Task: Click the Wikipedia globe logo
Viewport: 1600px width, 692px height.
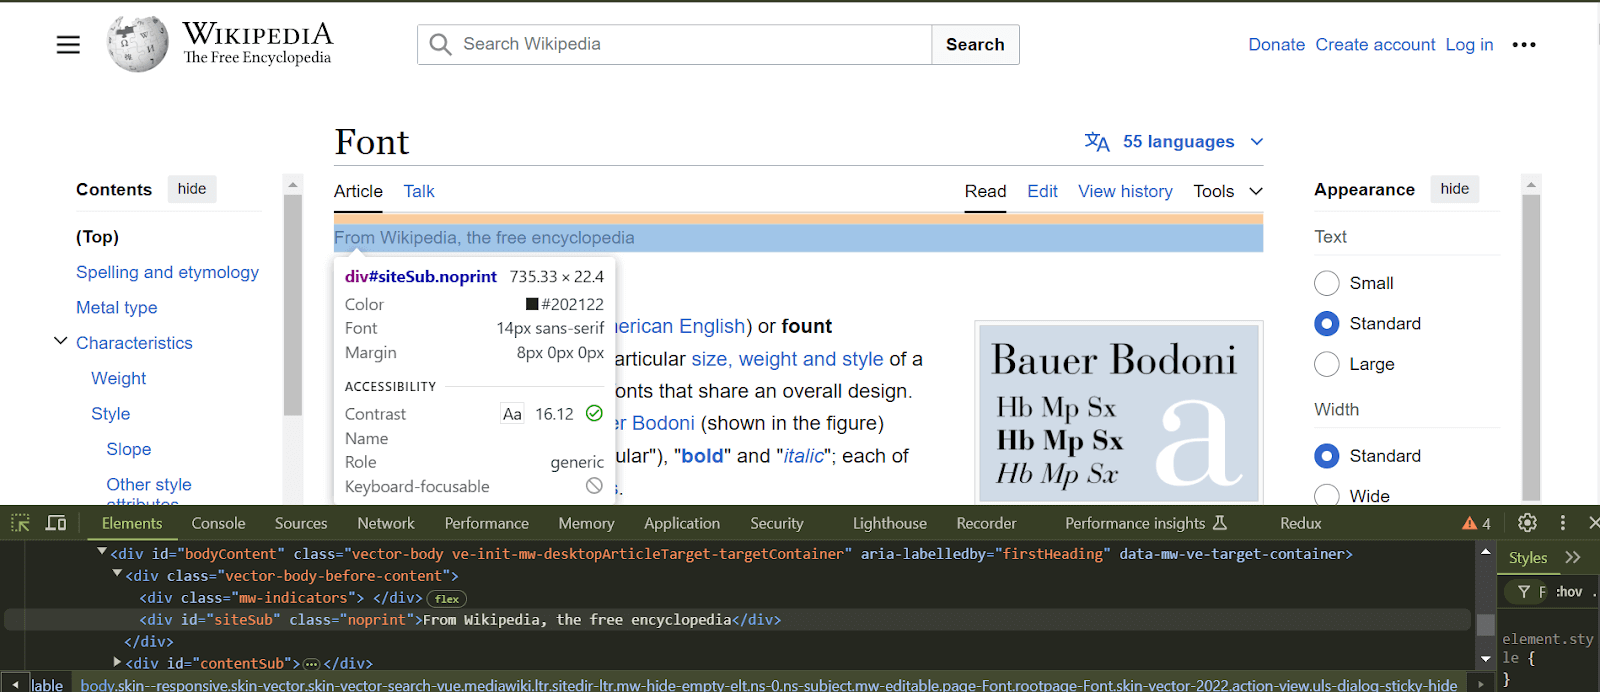Action: [137, 44]
